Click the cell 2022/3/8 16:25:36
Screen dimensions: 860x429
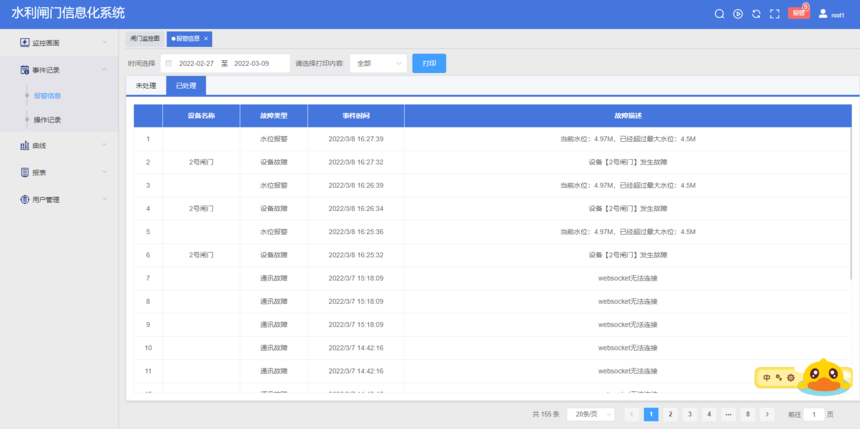coord(356,232)
